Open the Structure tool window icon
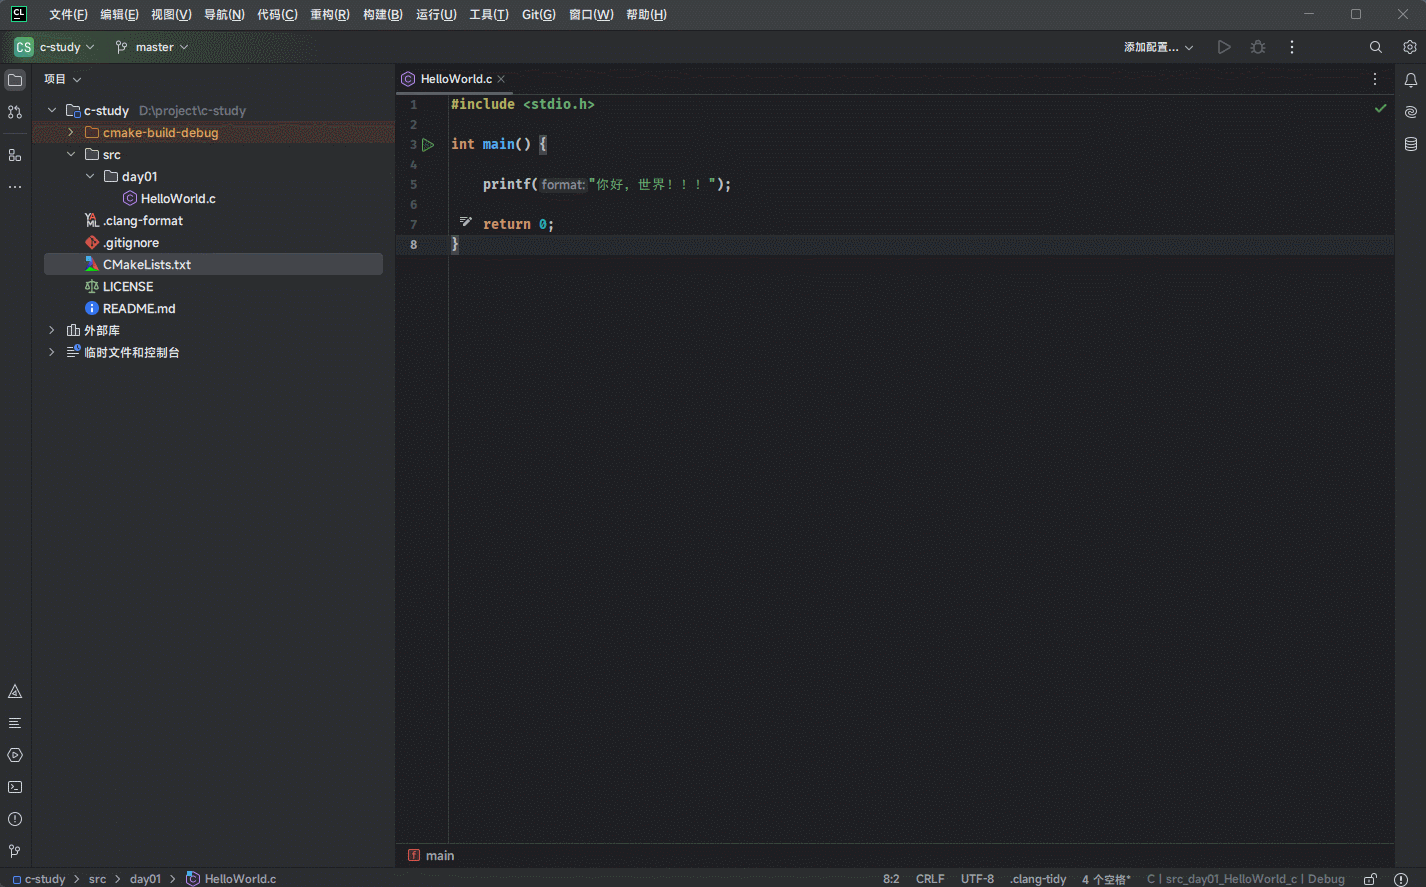The height and width of the screenshot is (887, 1426). (x=15, y=155)
